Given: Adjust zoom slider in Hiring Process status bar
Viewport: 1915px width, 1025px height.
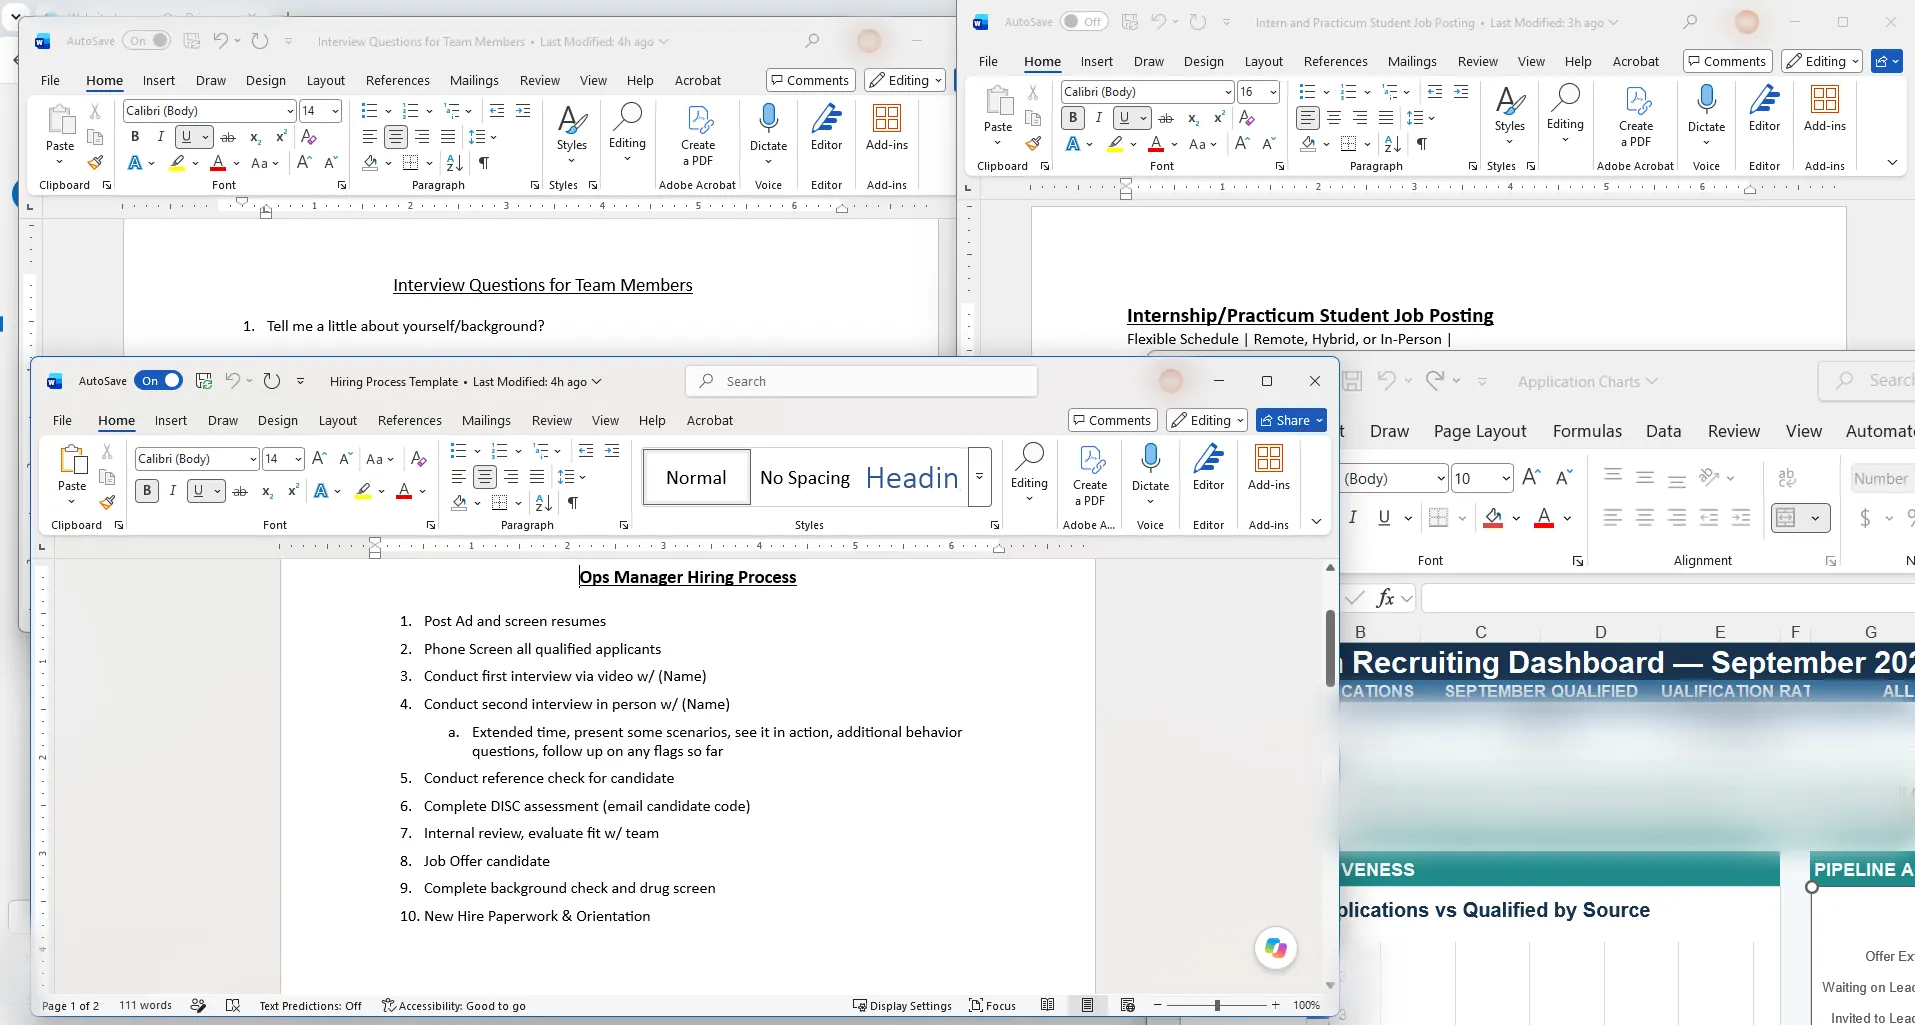Looking at the screenshot, I should point(1217,1005).
